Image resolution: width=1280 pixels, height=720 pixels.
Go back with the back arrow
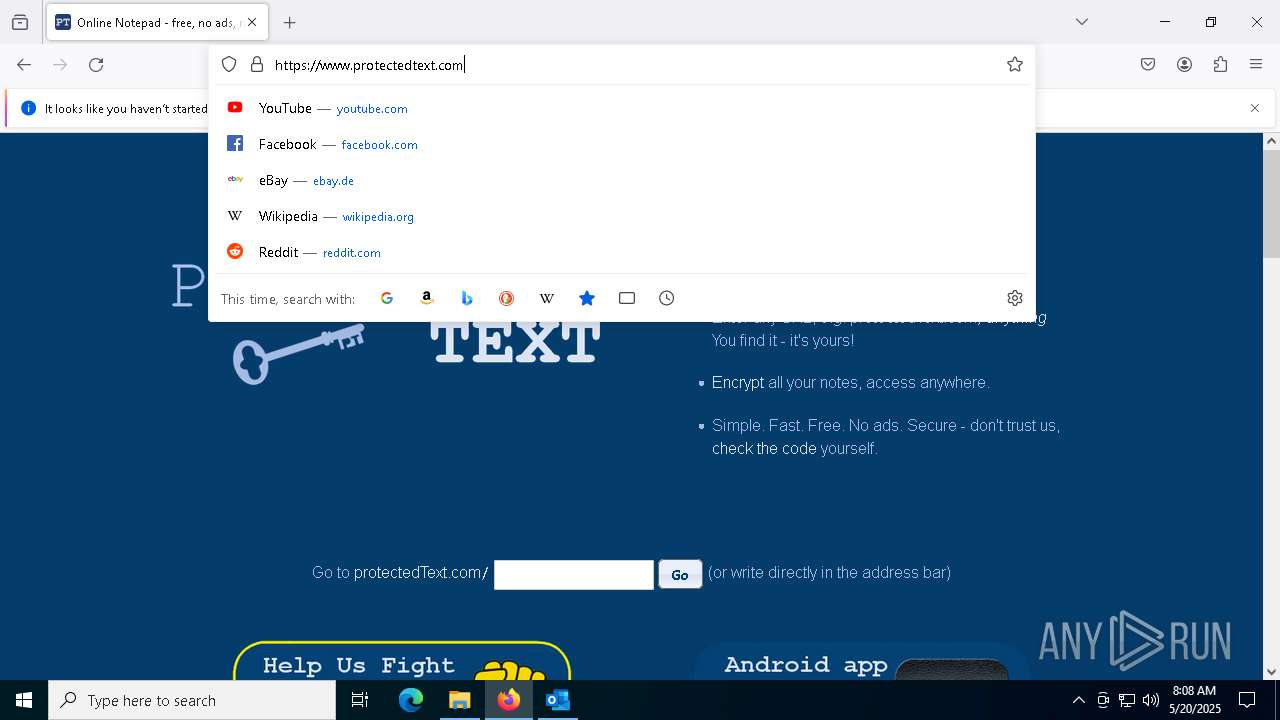tap(24, 65)
